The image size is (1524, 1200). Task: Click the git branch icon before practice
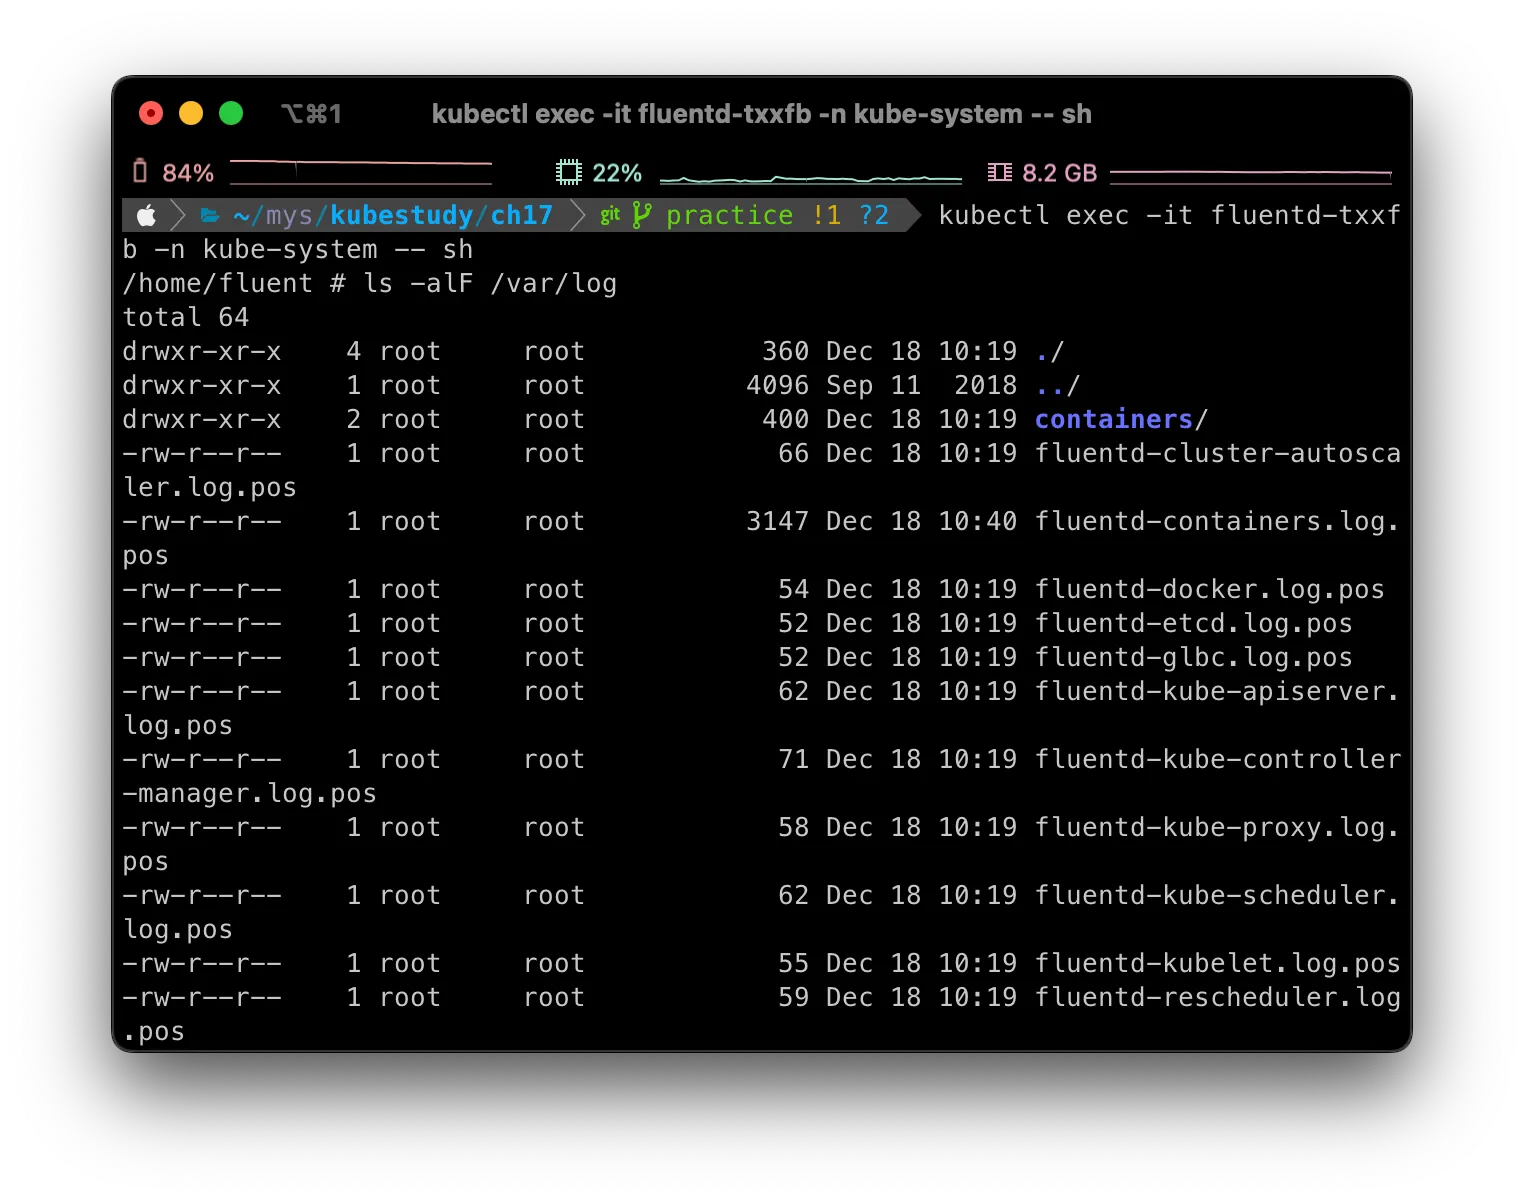[x=642, y=215]
